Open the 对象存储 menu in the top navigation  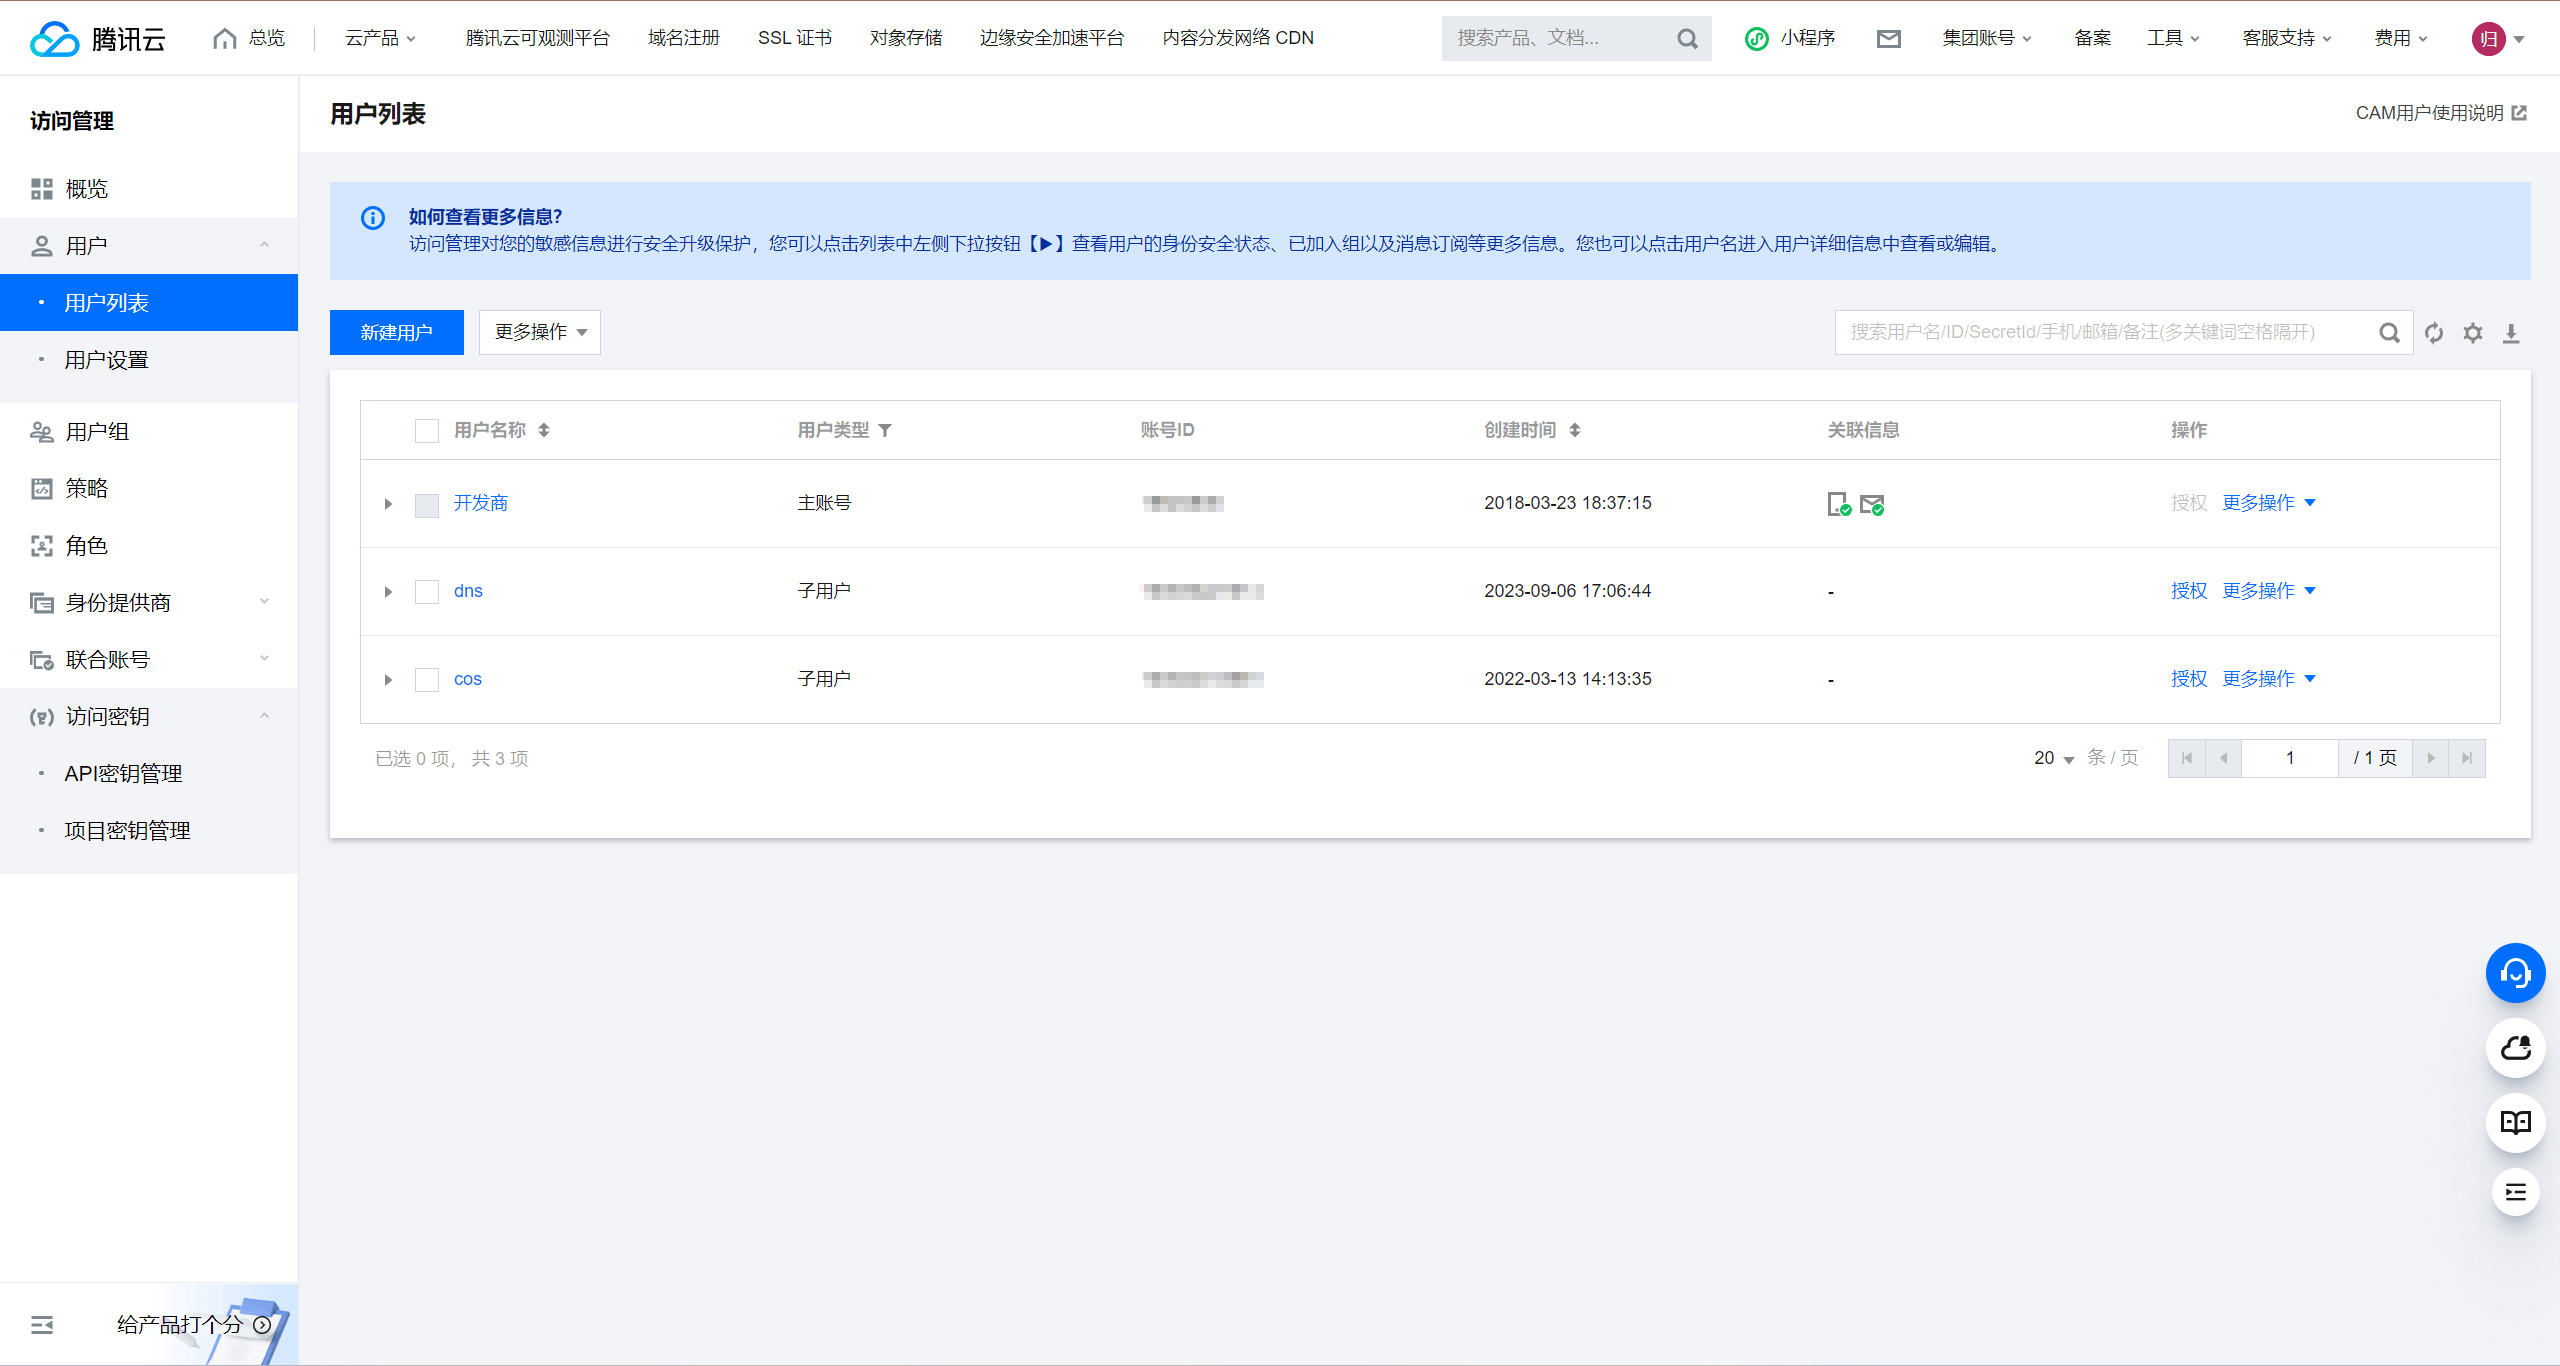tap(906, 38)
